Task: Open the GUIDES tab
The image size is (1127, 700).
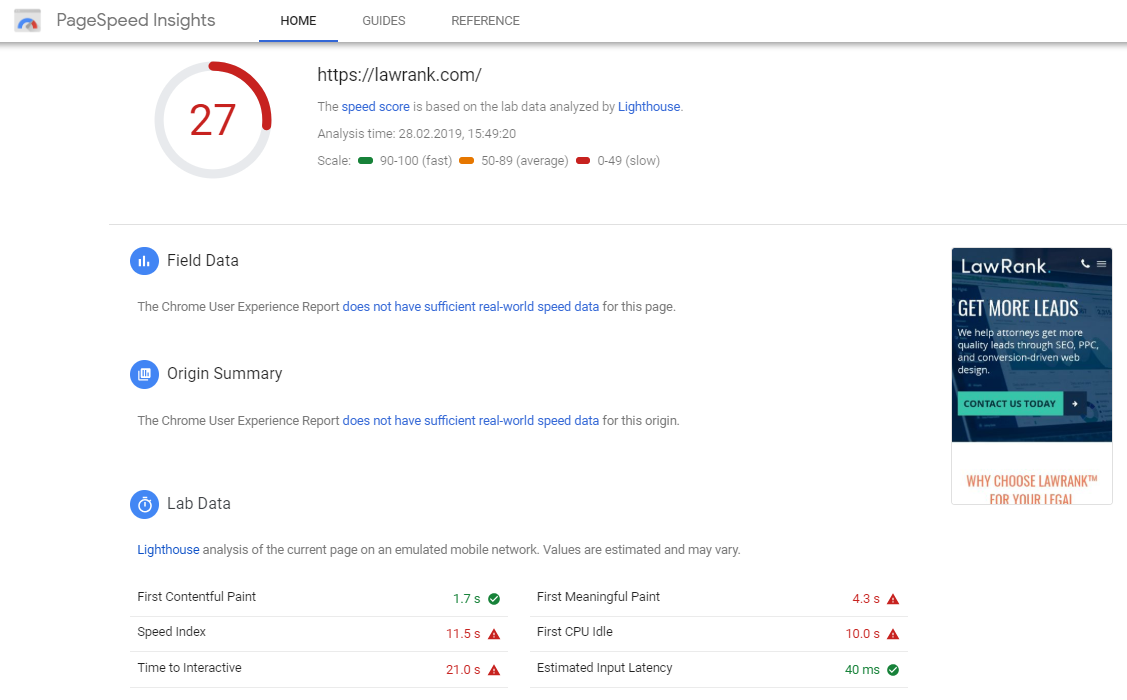Action: pyautogui.click(x=384, y=21)
